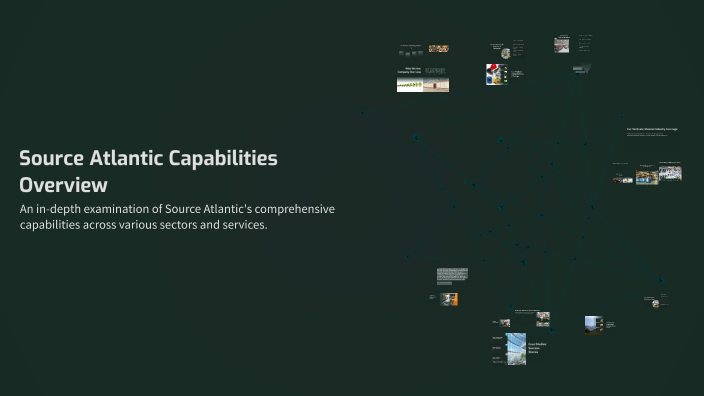
Task: Open the "Why We Are Company Overview" slide
Action: 422,79
